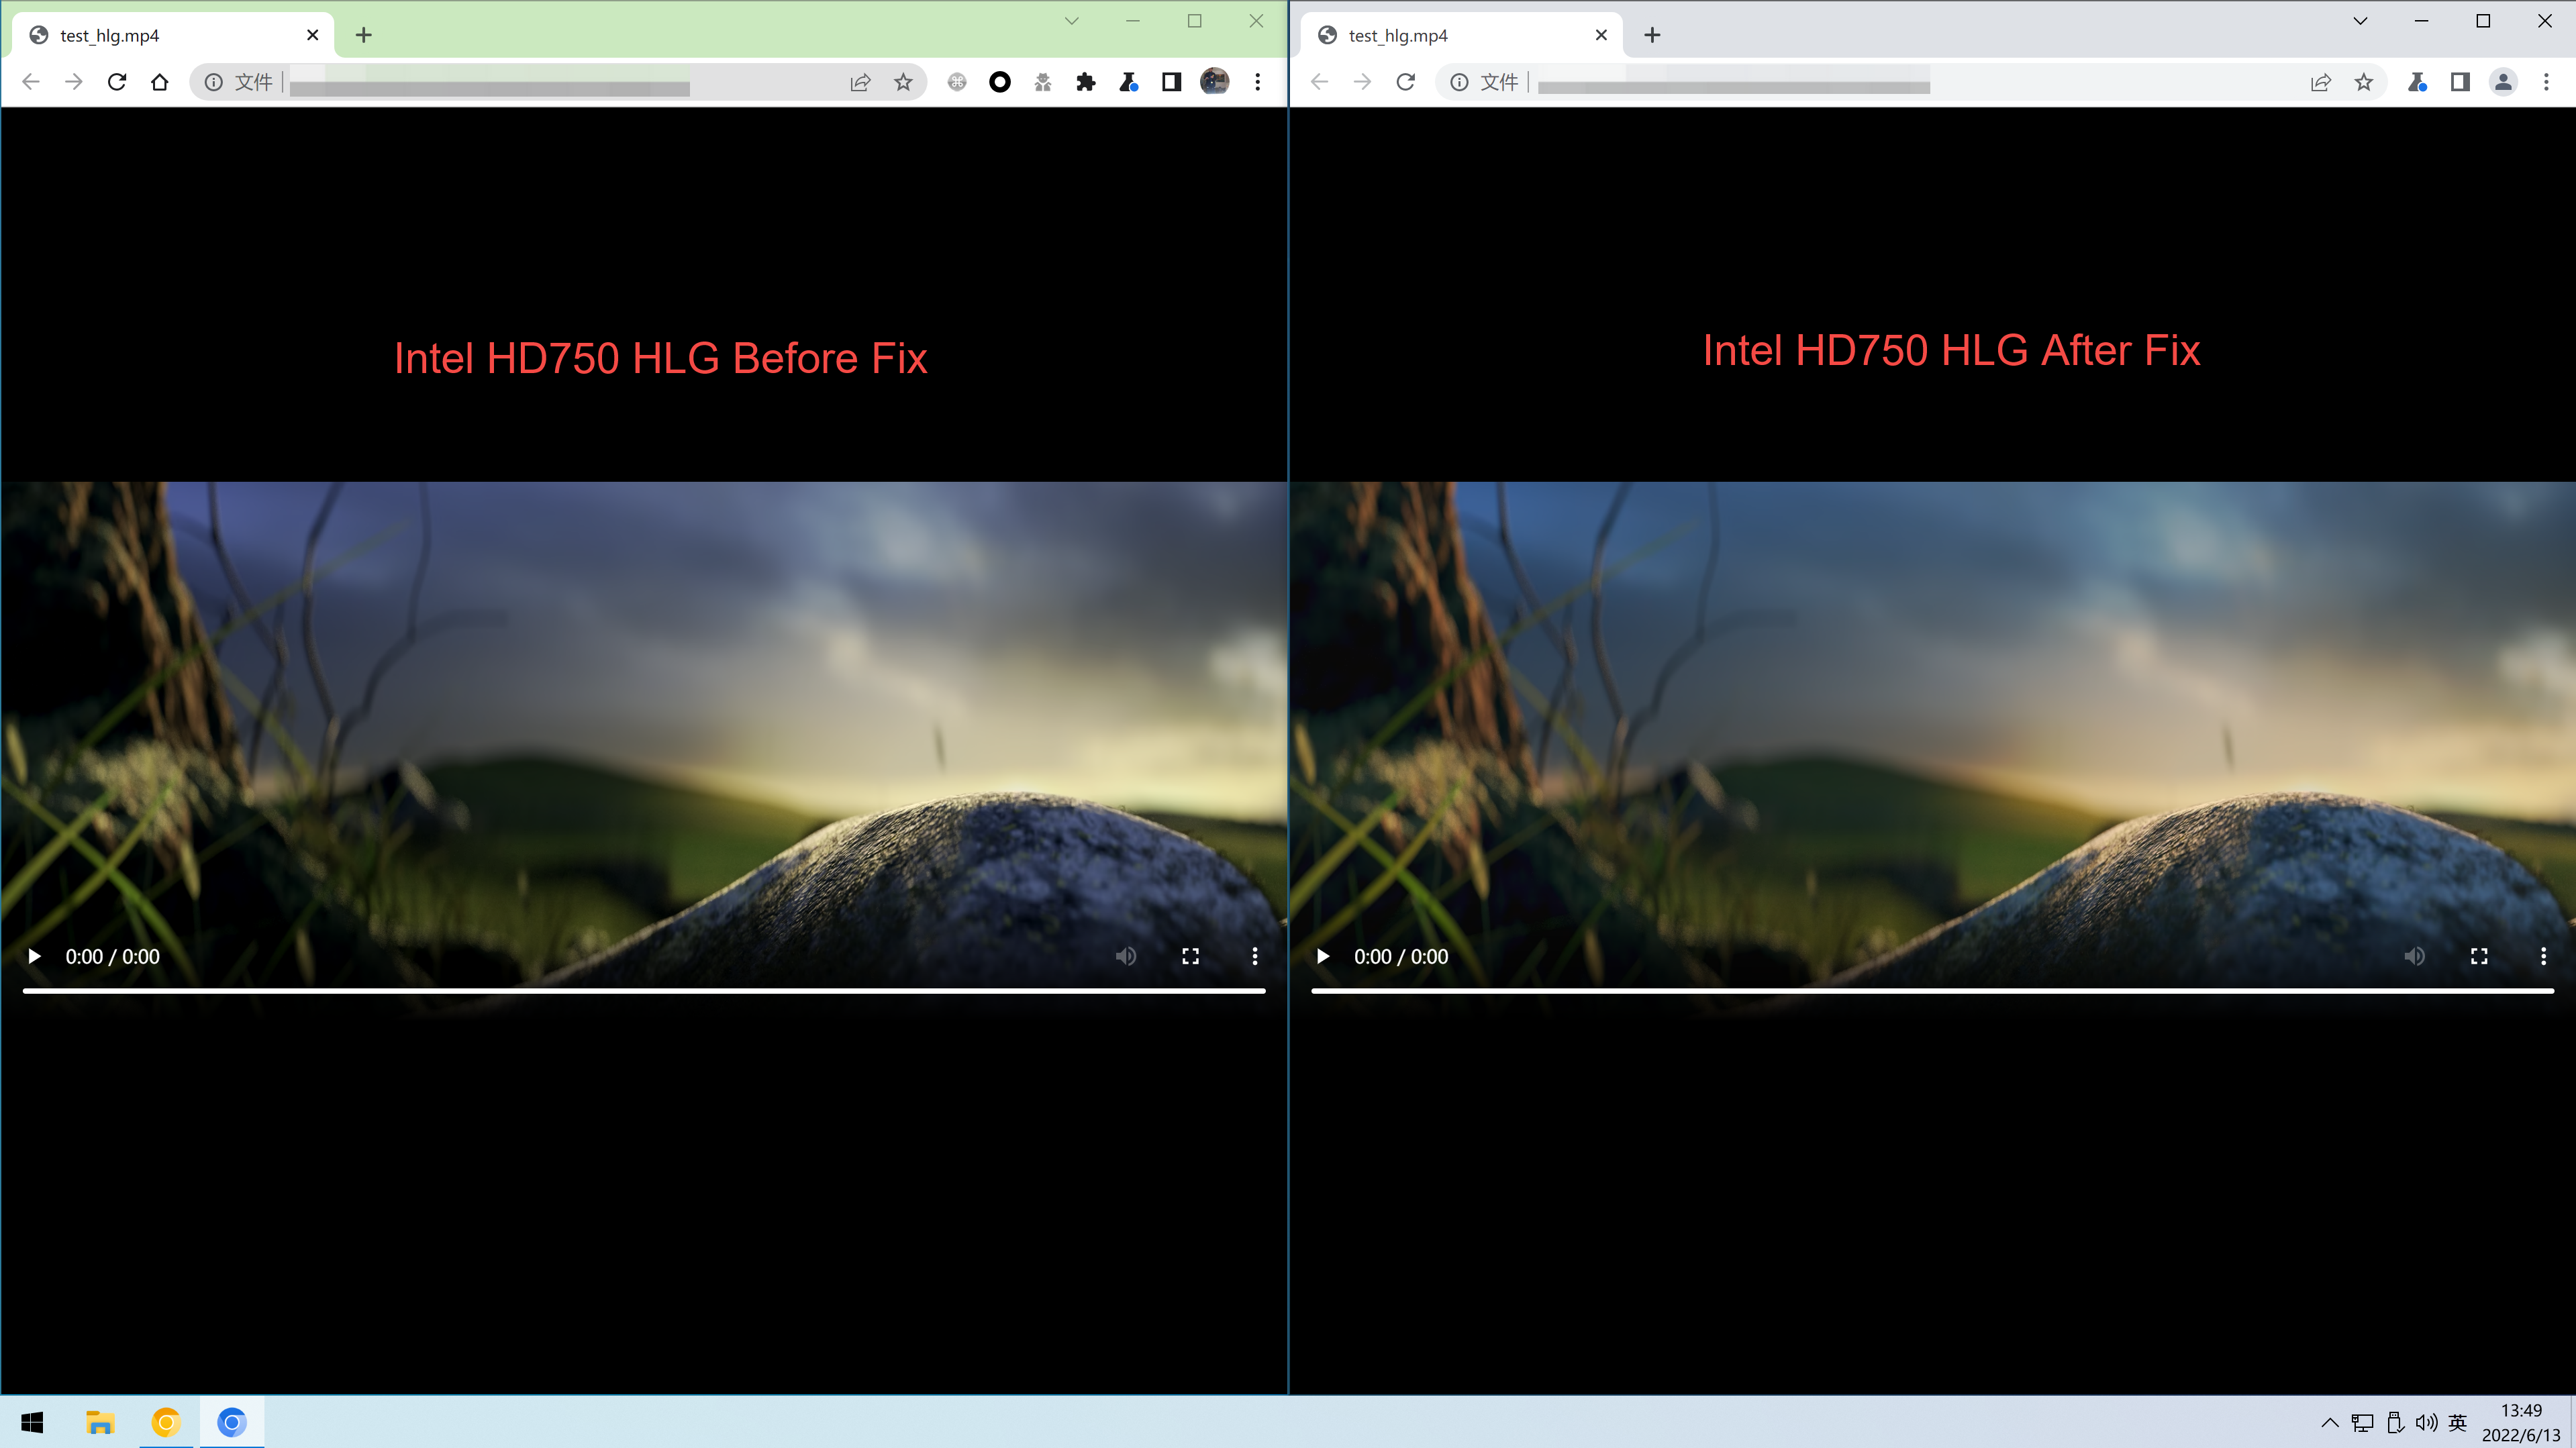Open tab search chevron in right window

point(2361,21)
